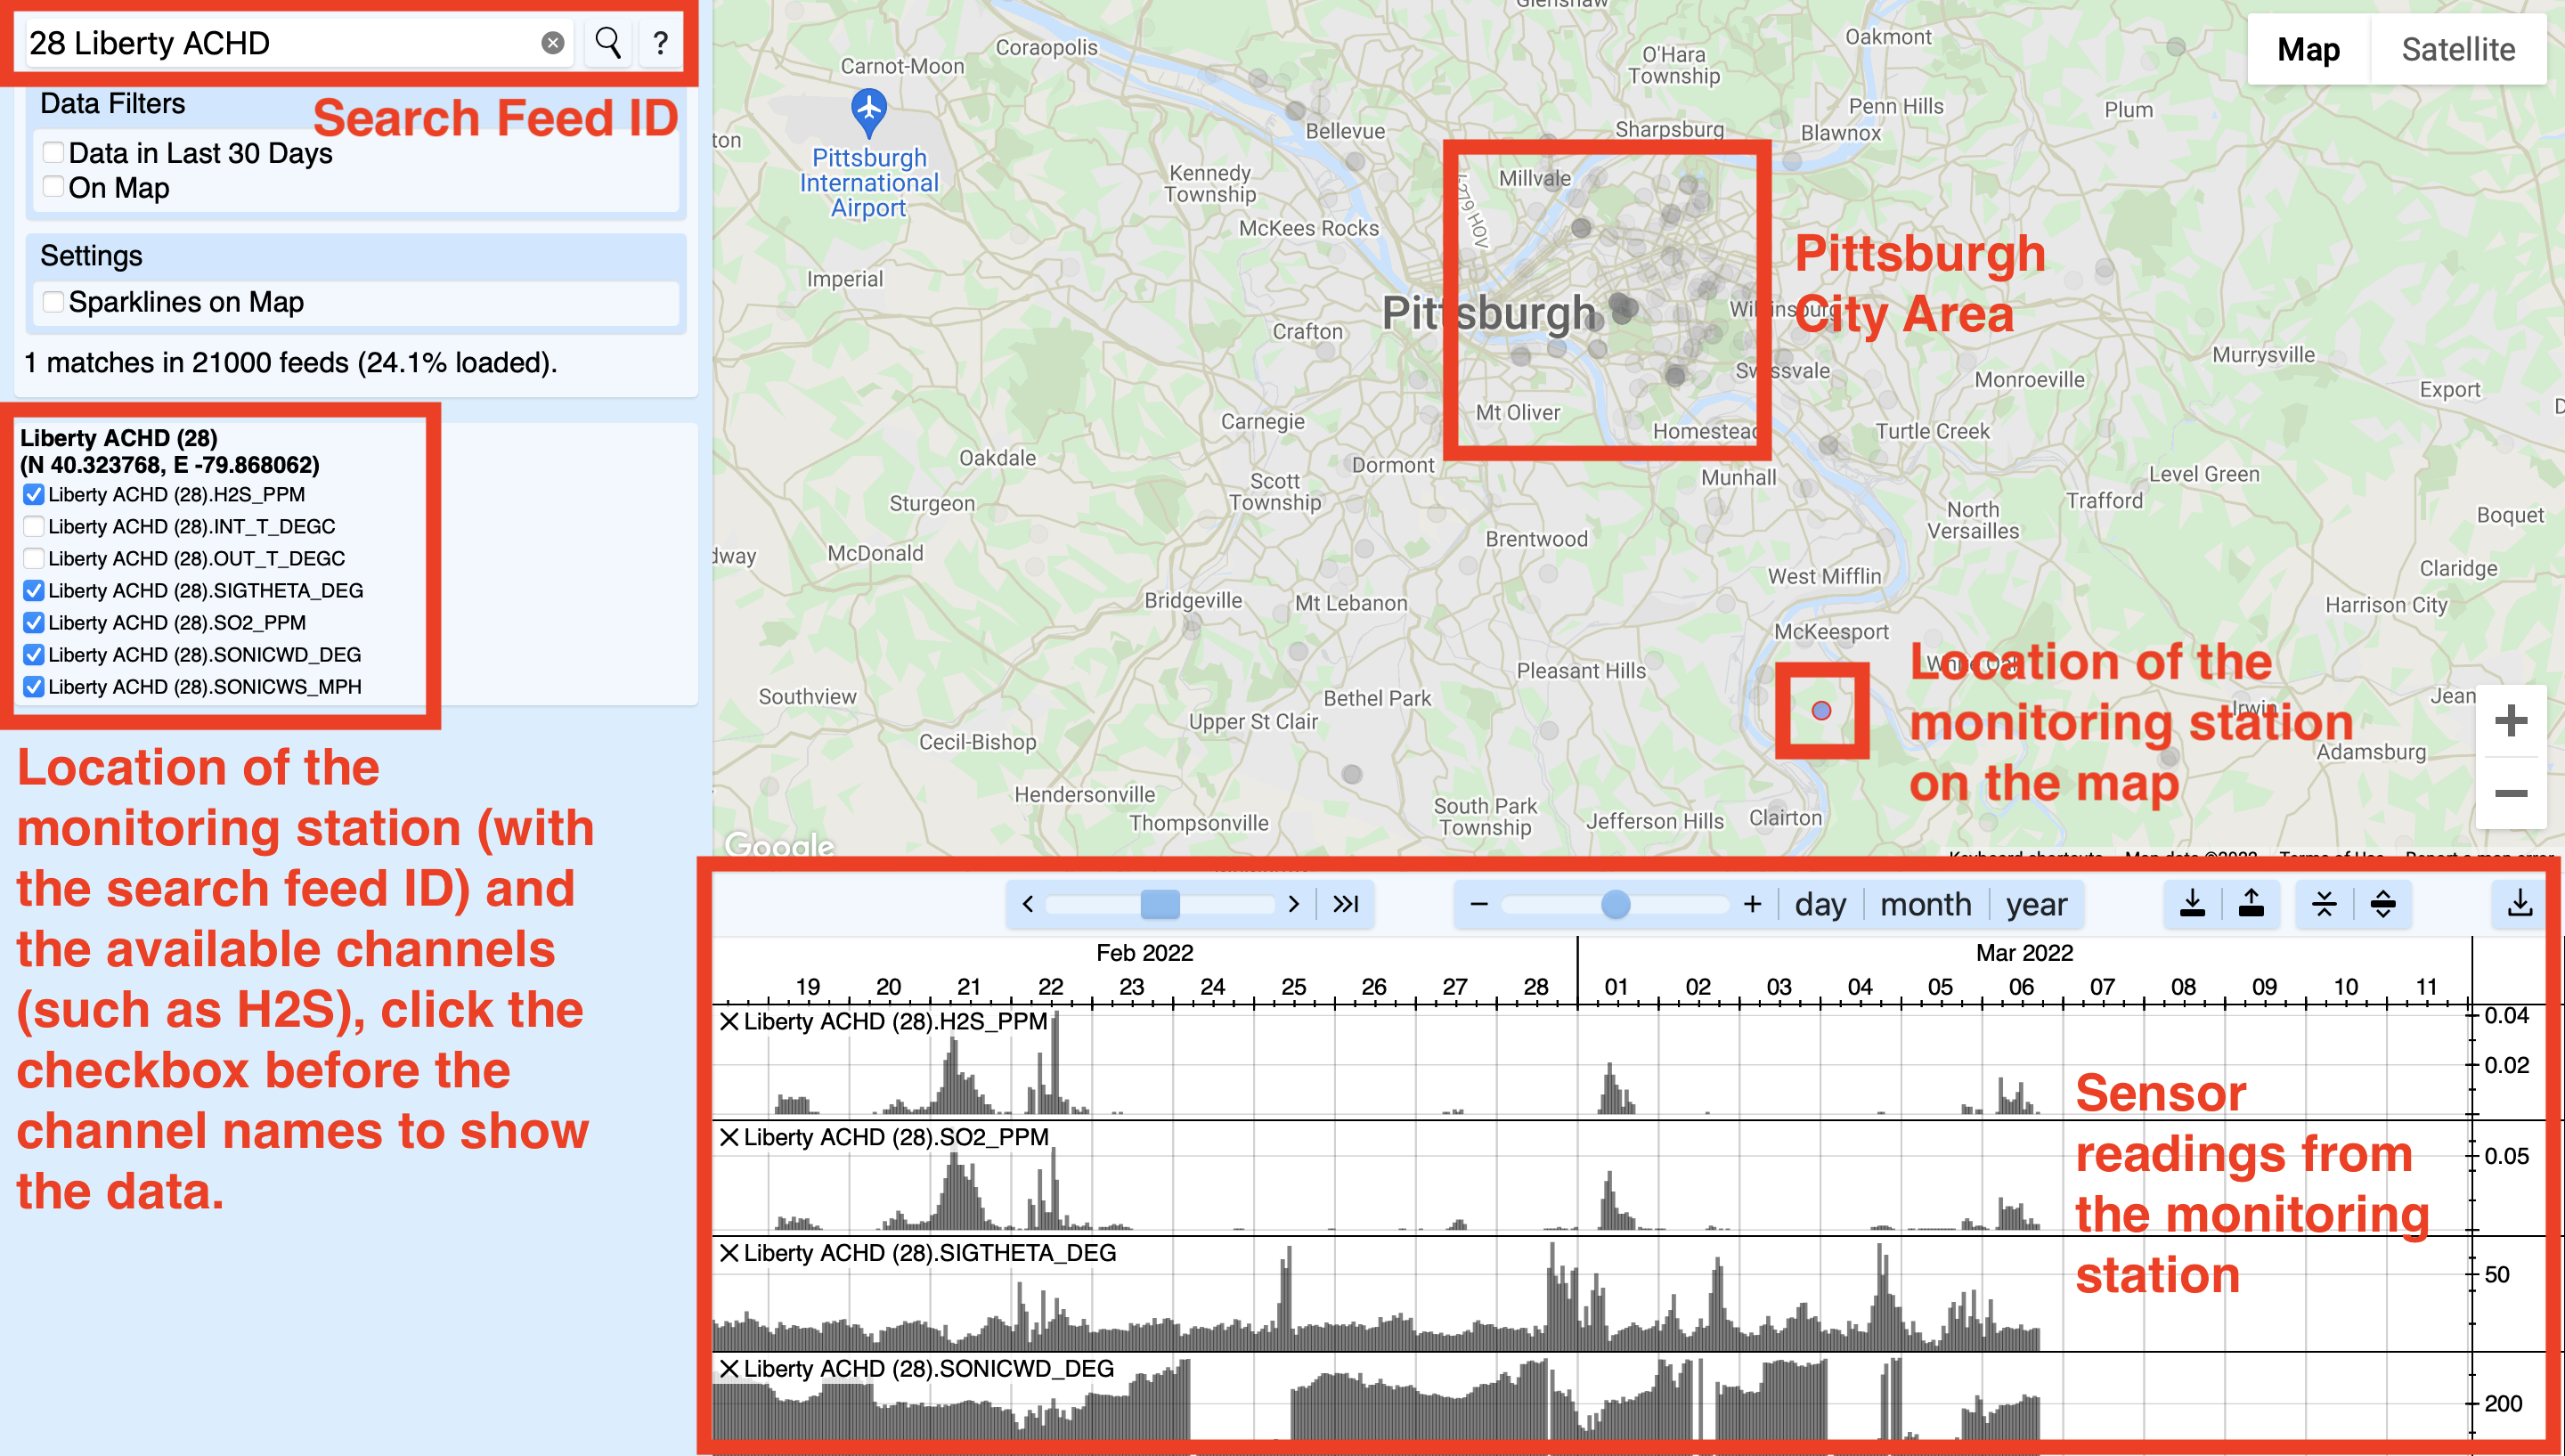Set time scale to month
Viewport: 2565px width, 1456px height.
[x=1925, y=904]
